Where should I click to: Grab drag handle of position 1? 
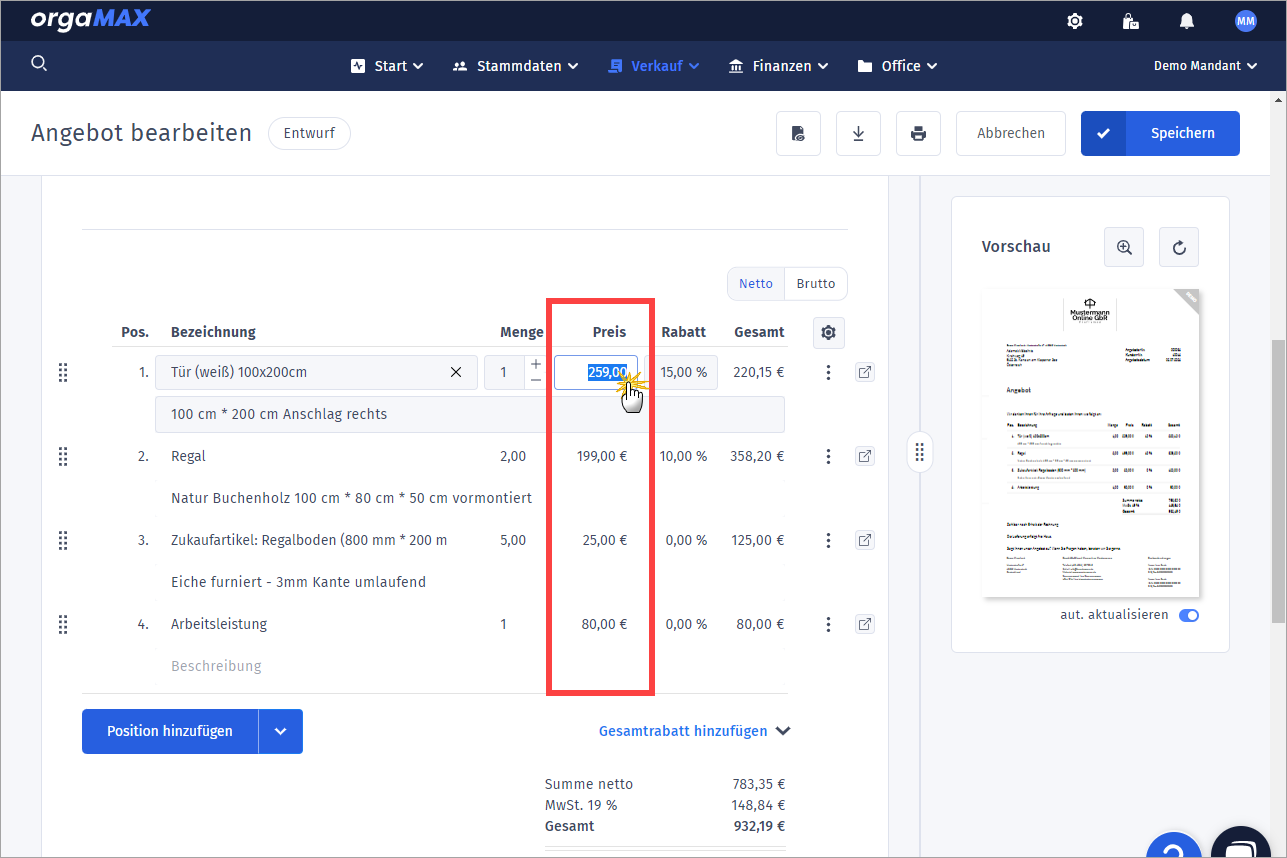click(x=63, y=372)
